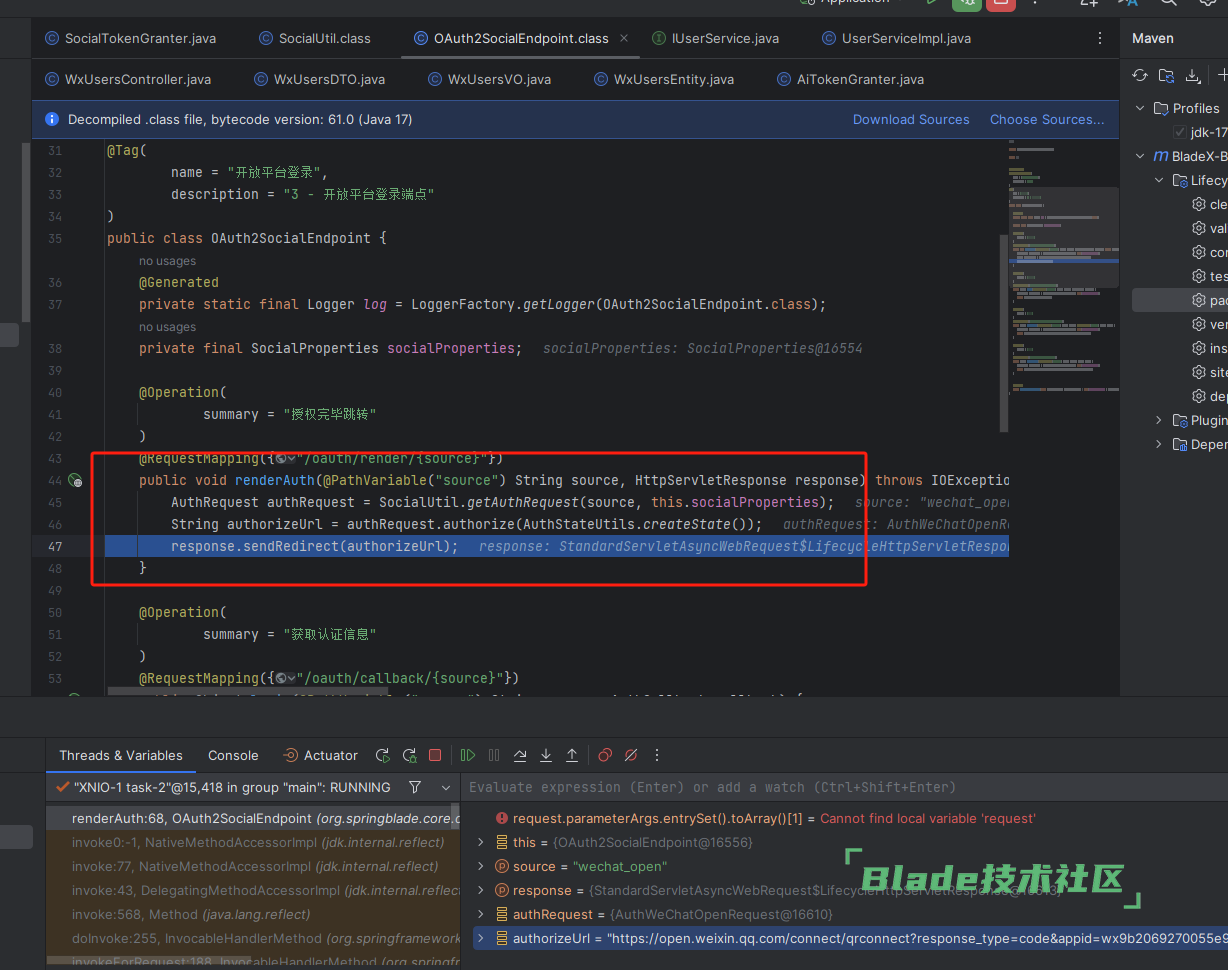
Task: Select the invoke:568 Method frame
Action: click(x=254, y=914)
